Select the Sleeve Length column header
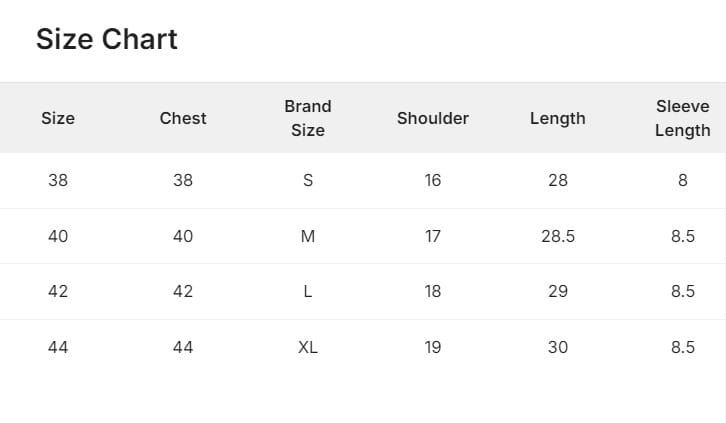This screenshot has height=423, width=726. [683, 118]
